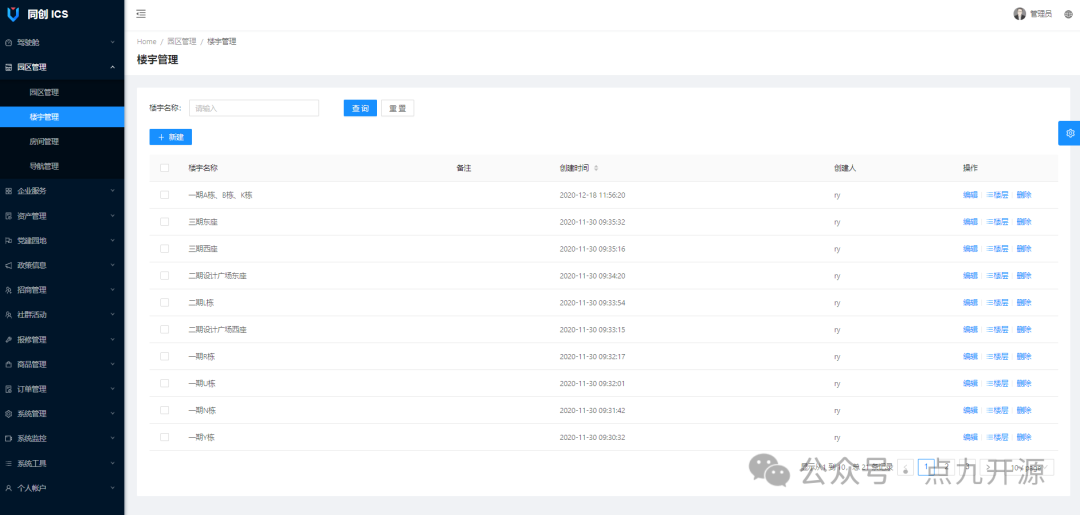Click the 资产管理 sidebar icon

[8, 216]
